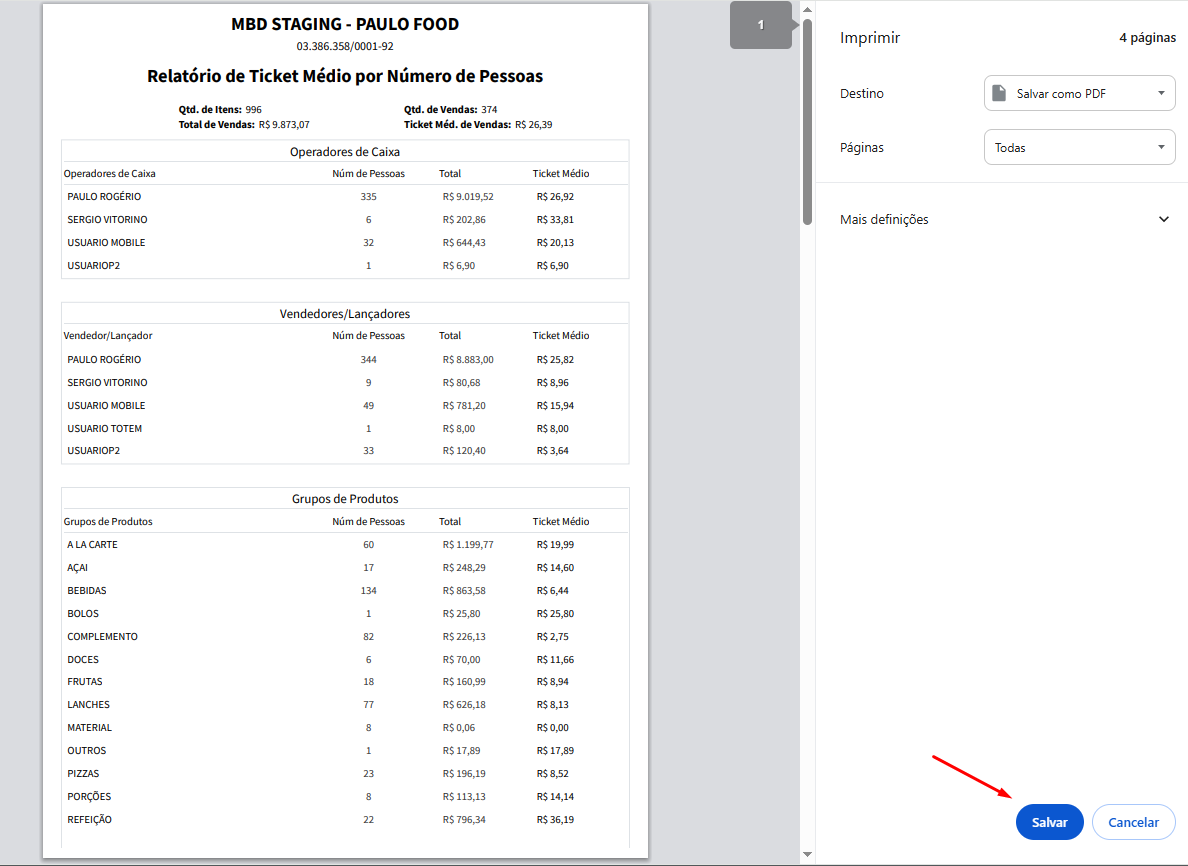Click the Grupos de Produtos section header
The width and height of the screenshot is (1188, 866).
pos(345,499)
